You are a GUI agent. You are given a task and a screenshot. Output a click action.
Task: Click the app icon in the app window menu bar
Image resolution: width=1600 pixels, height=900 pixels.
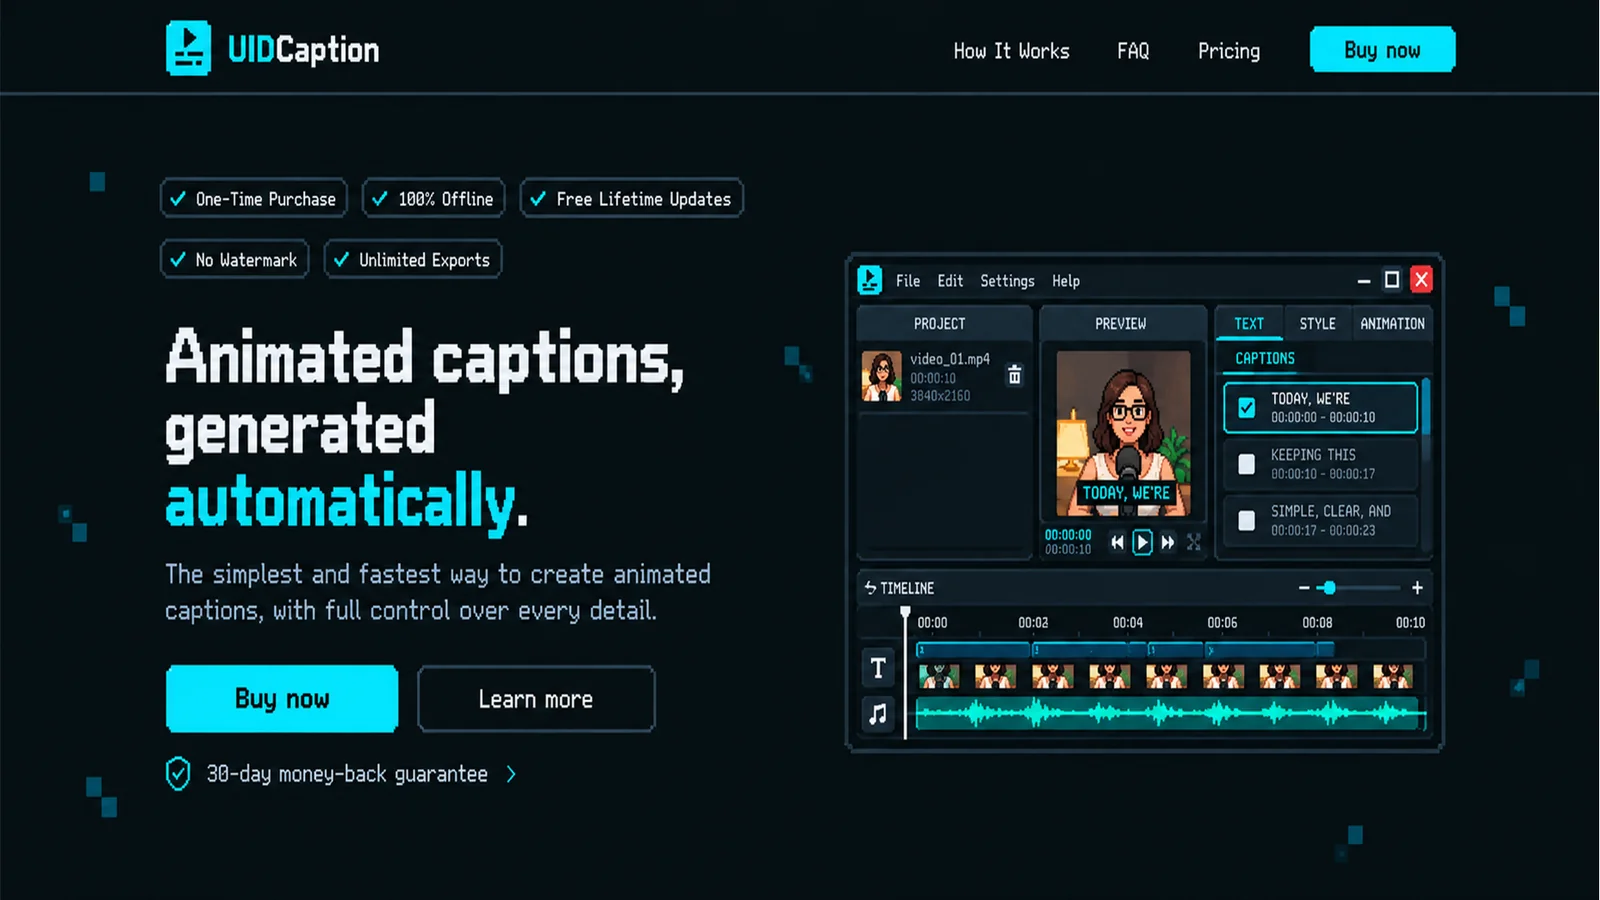point(870,280)
